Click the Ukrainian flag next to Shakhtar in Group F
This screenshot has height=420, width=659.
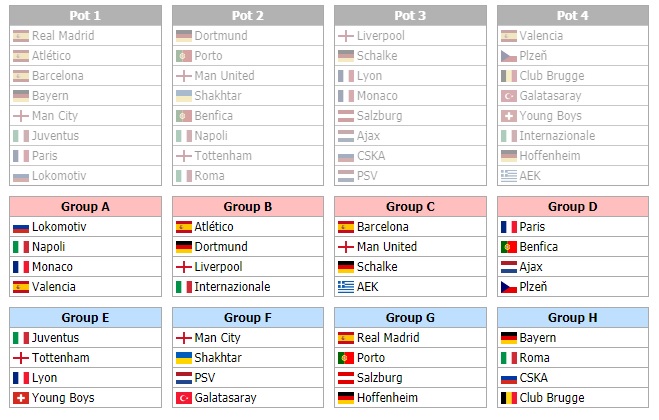pos(184,358)
